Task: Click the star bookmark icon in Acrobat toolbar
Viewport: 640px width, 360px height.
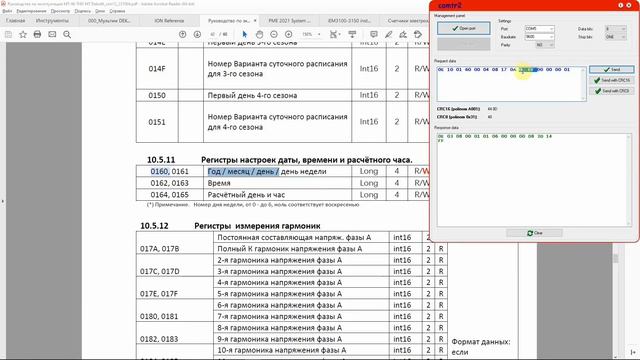Action: 23,35
